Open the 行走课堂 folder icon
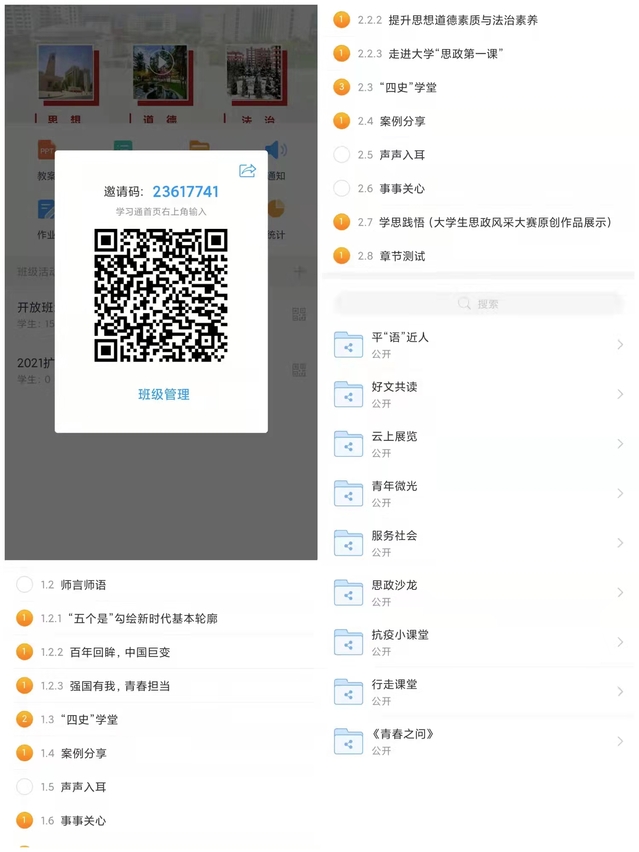639x852 pixels. [348, 692]
